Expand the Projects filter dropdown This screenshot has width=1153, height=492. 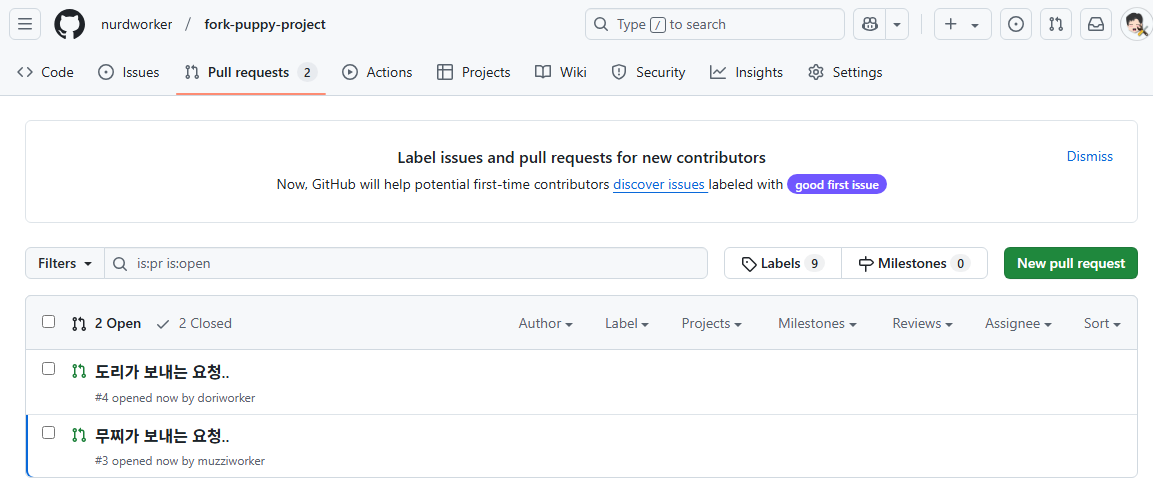point(712,323)
